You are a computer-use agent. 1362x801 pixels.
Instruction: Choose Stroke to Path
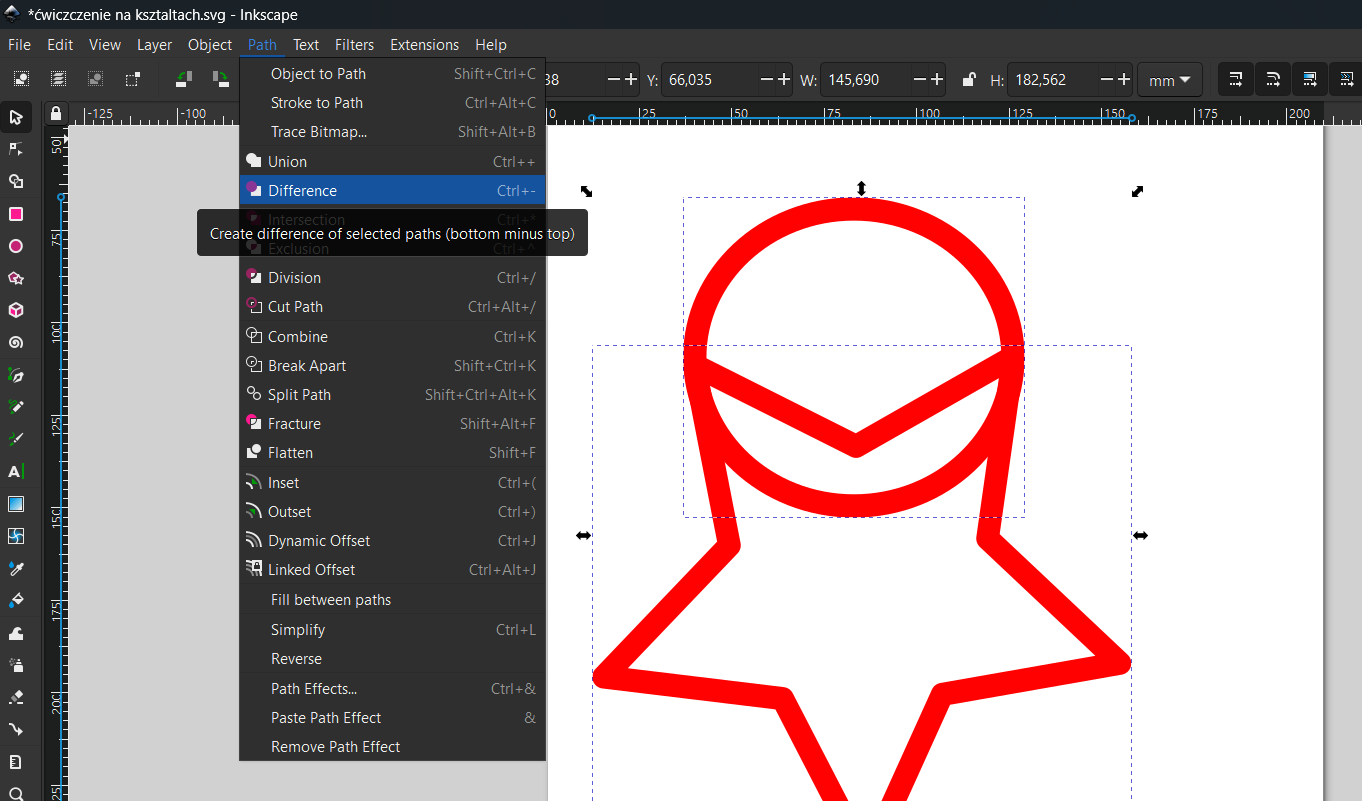tap(392, 102)
